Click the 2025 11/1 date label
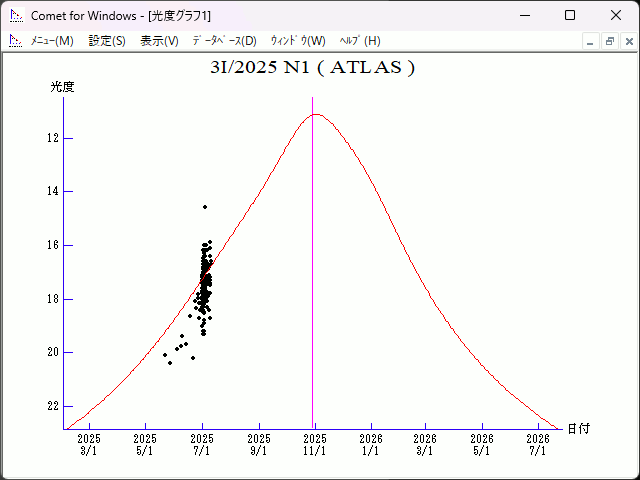This screenshot has width=640, height=480. pyautogui.click(x=315, y=445)
